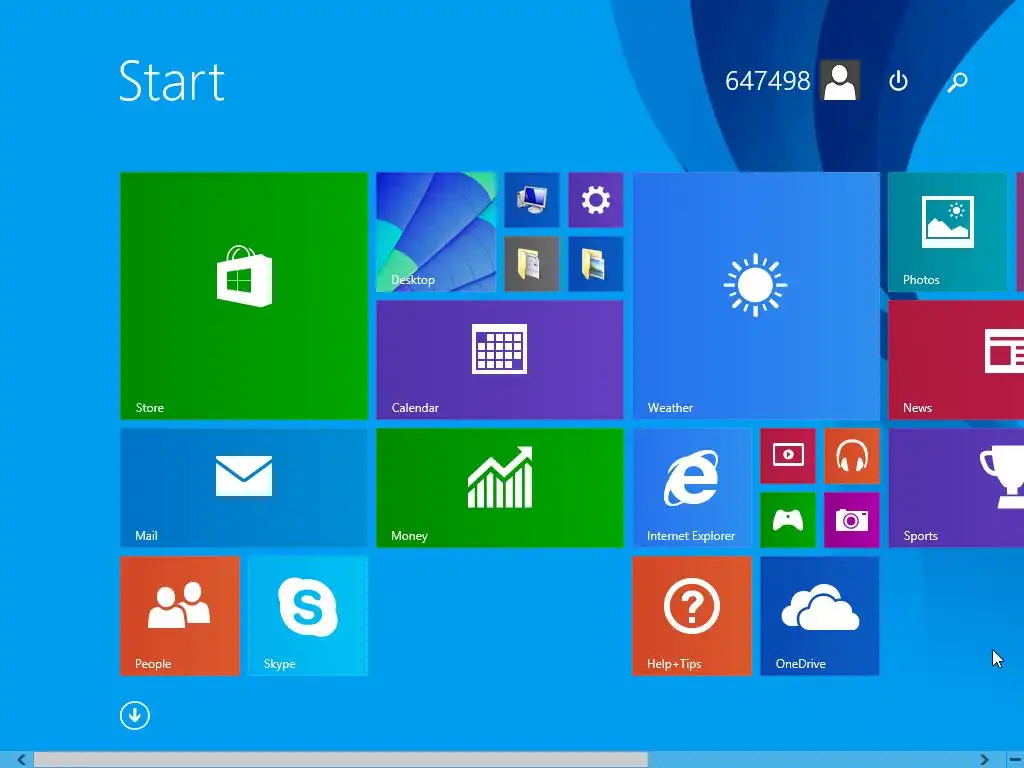Open the Weather tile
The height and width of the screenshot is (768, 1024).
756,296
